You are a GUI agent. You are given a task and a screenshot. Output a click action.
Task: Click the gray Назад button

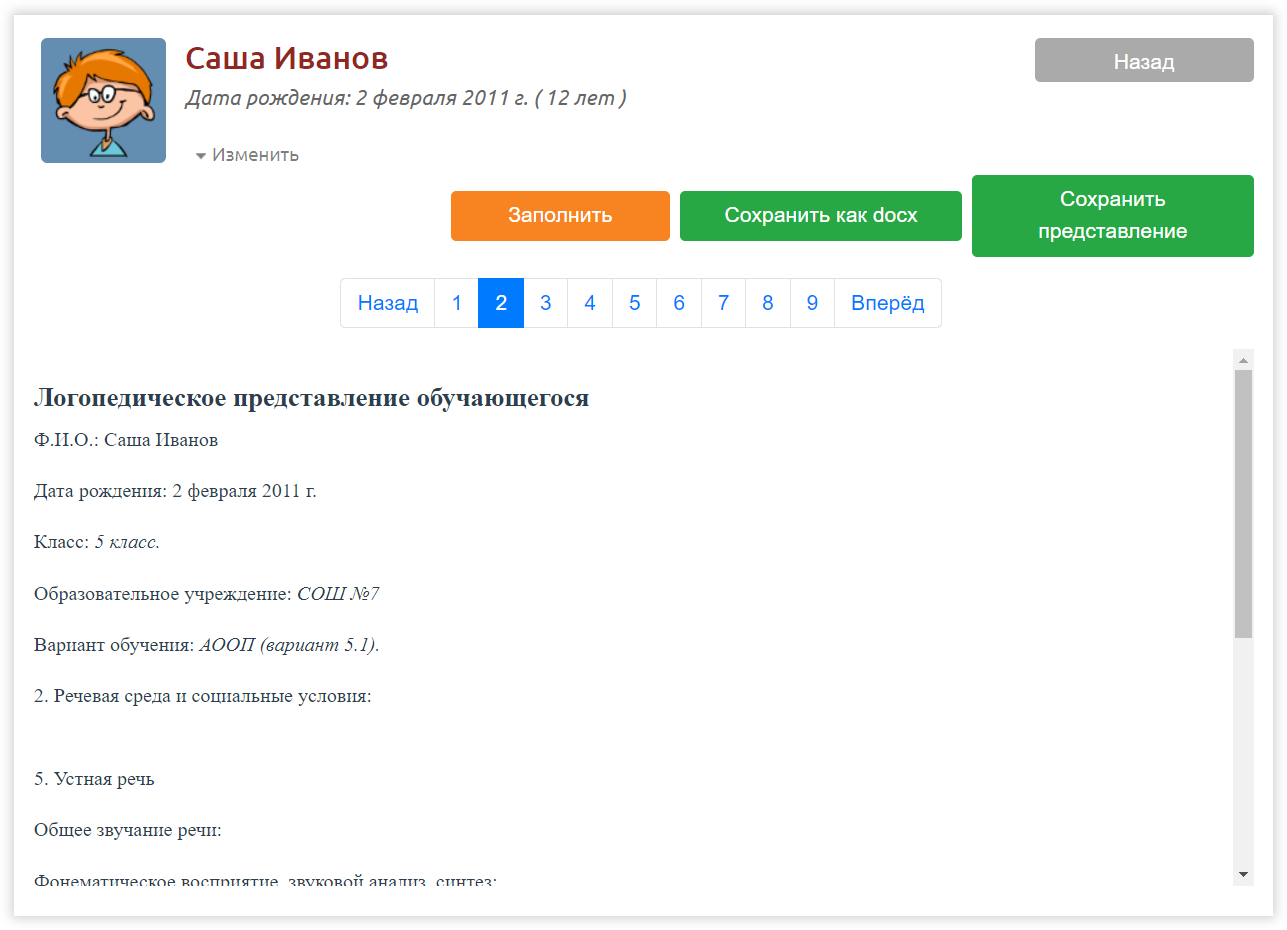pos(1143,61)
